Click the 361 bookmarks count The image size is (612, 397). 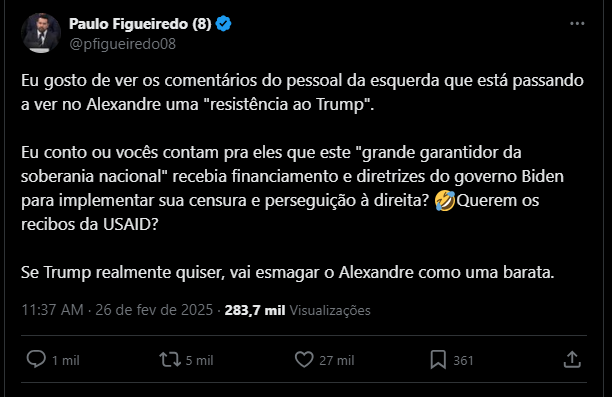coord(463,360)
